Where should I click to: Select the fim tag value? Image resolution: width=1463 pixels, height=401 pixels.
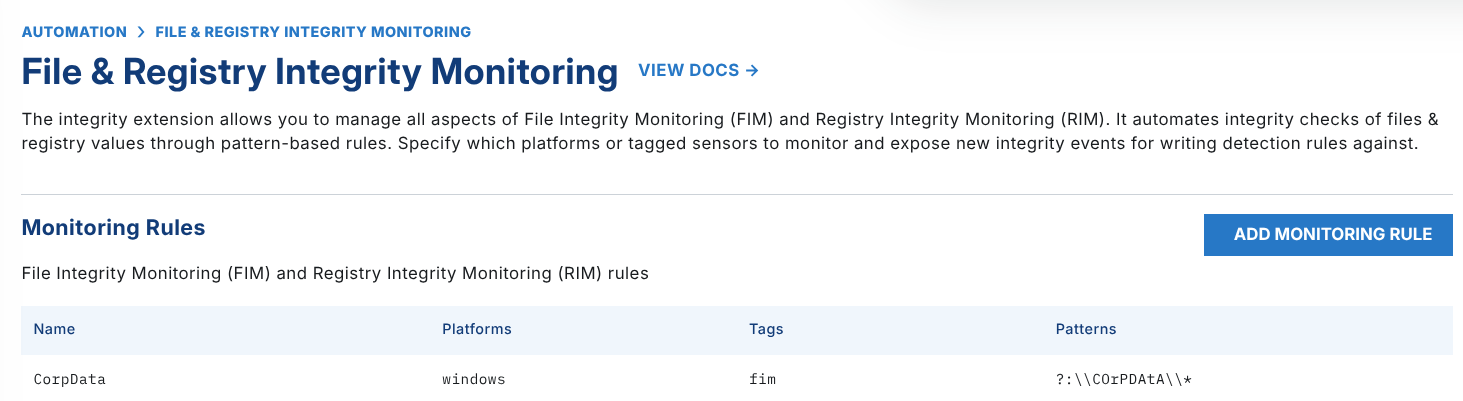(x=762, y=380)
